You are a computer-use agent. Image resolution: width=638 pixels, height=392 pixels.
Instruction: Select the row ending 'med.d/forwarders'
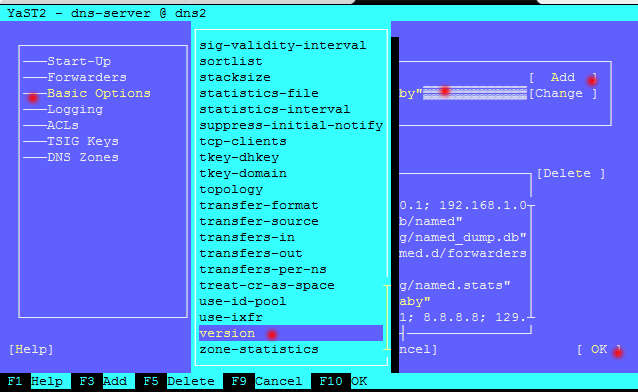tap(463, 253)
